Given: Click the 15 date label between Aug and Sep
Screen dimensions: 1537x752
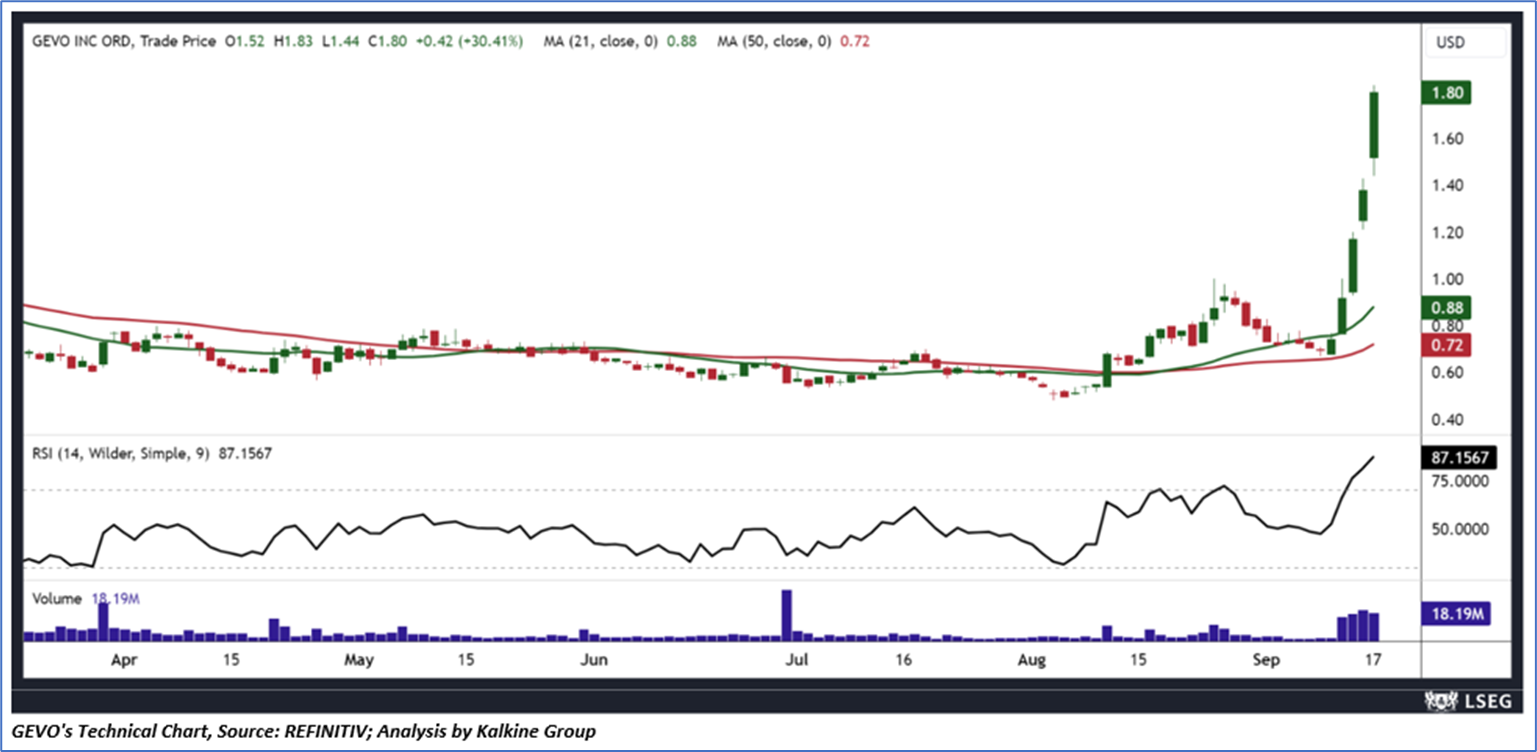Looking at the screenshot, I should pyautogui.click(x=1138, y=661).
